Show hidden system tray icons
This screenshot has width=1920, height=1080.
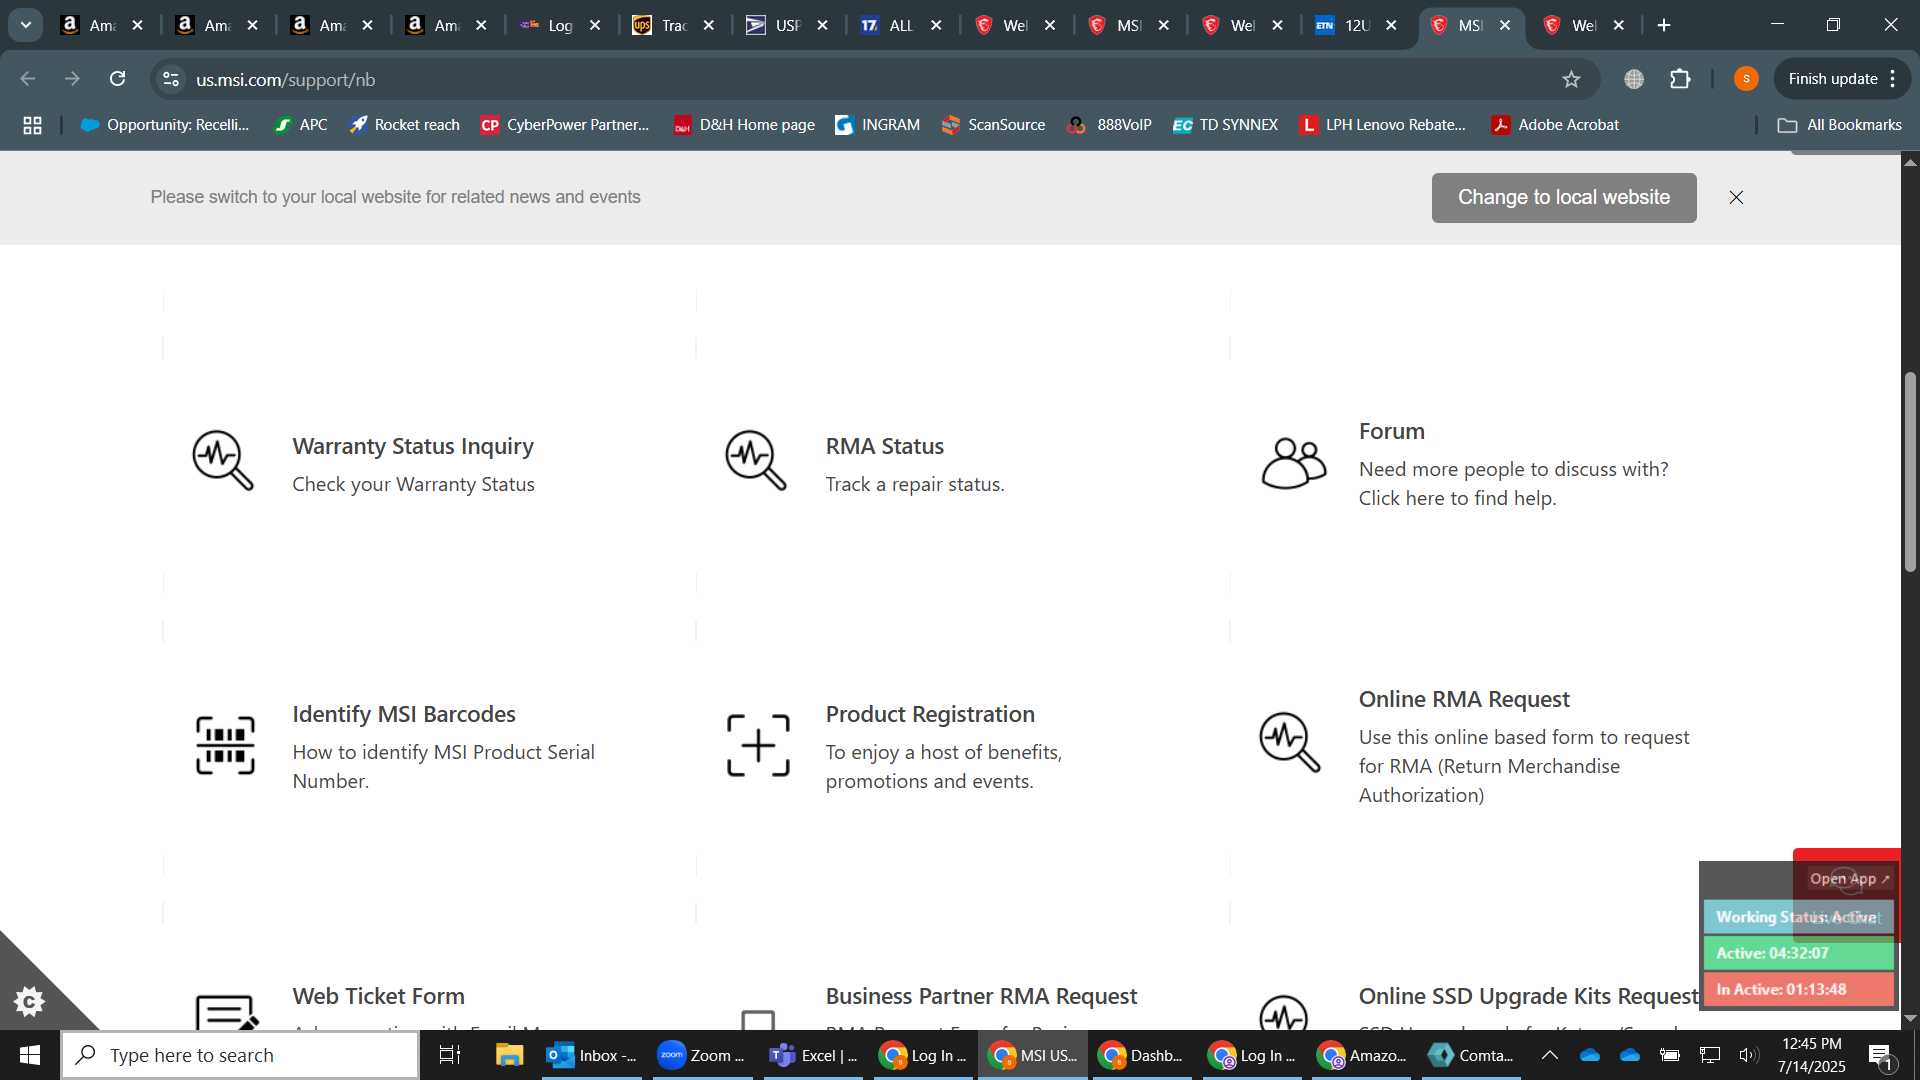[x=1549, y=1055]
